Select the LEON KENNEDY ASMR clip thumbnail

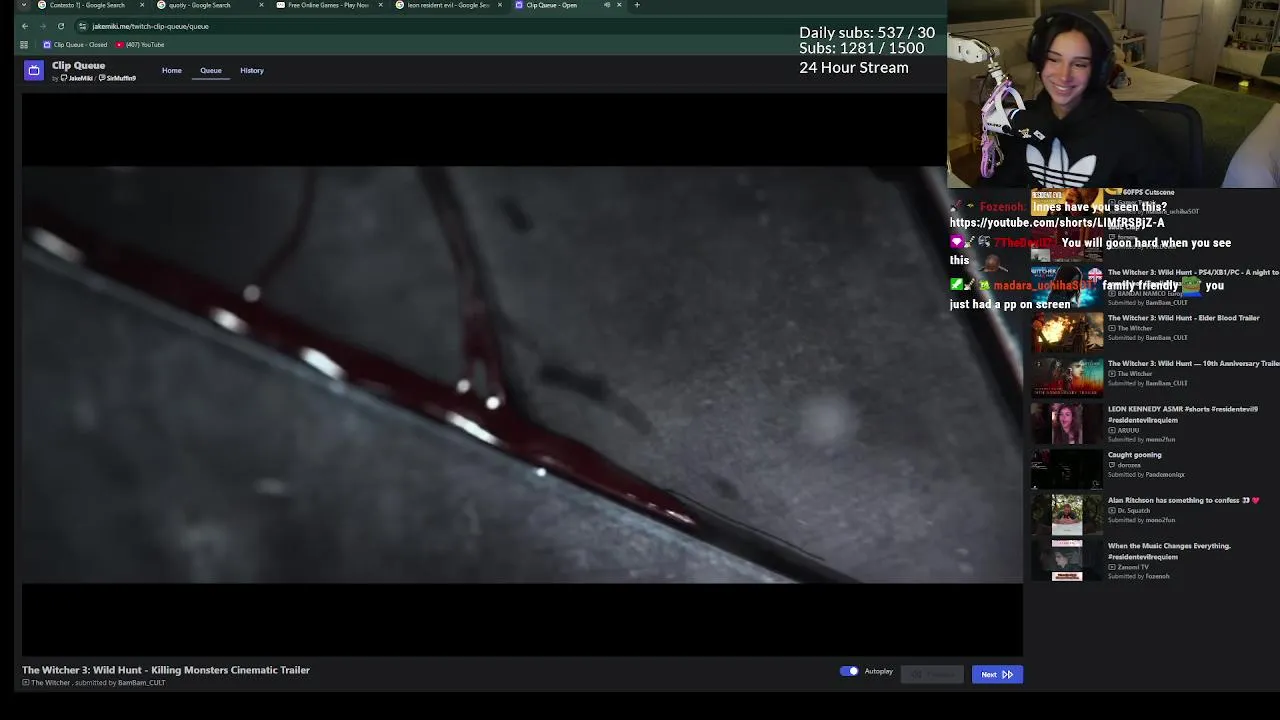pos(1067,424)
